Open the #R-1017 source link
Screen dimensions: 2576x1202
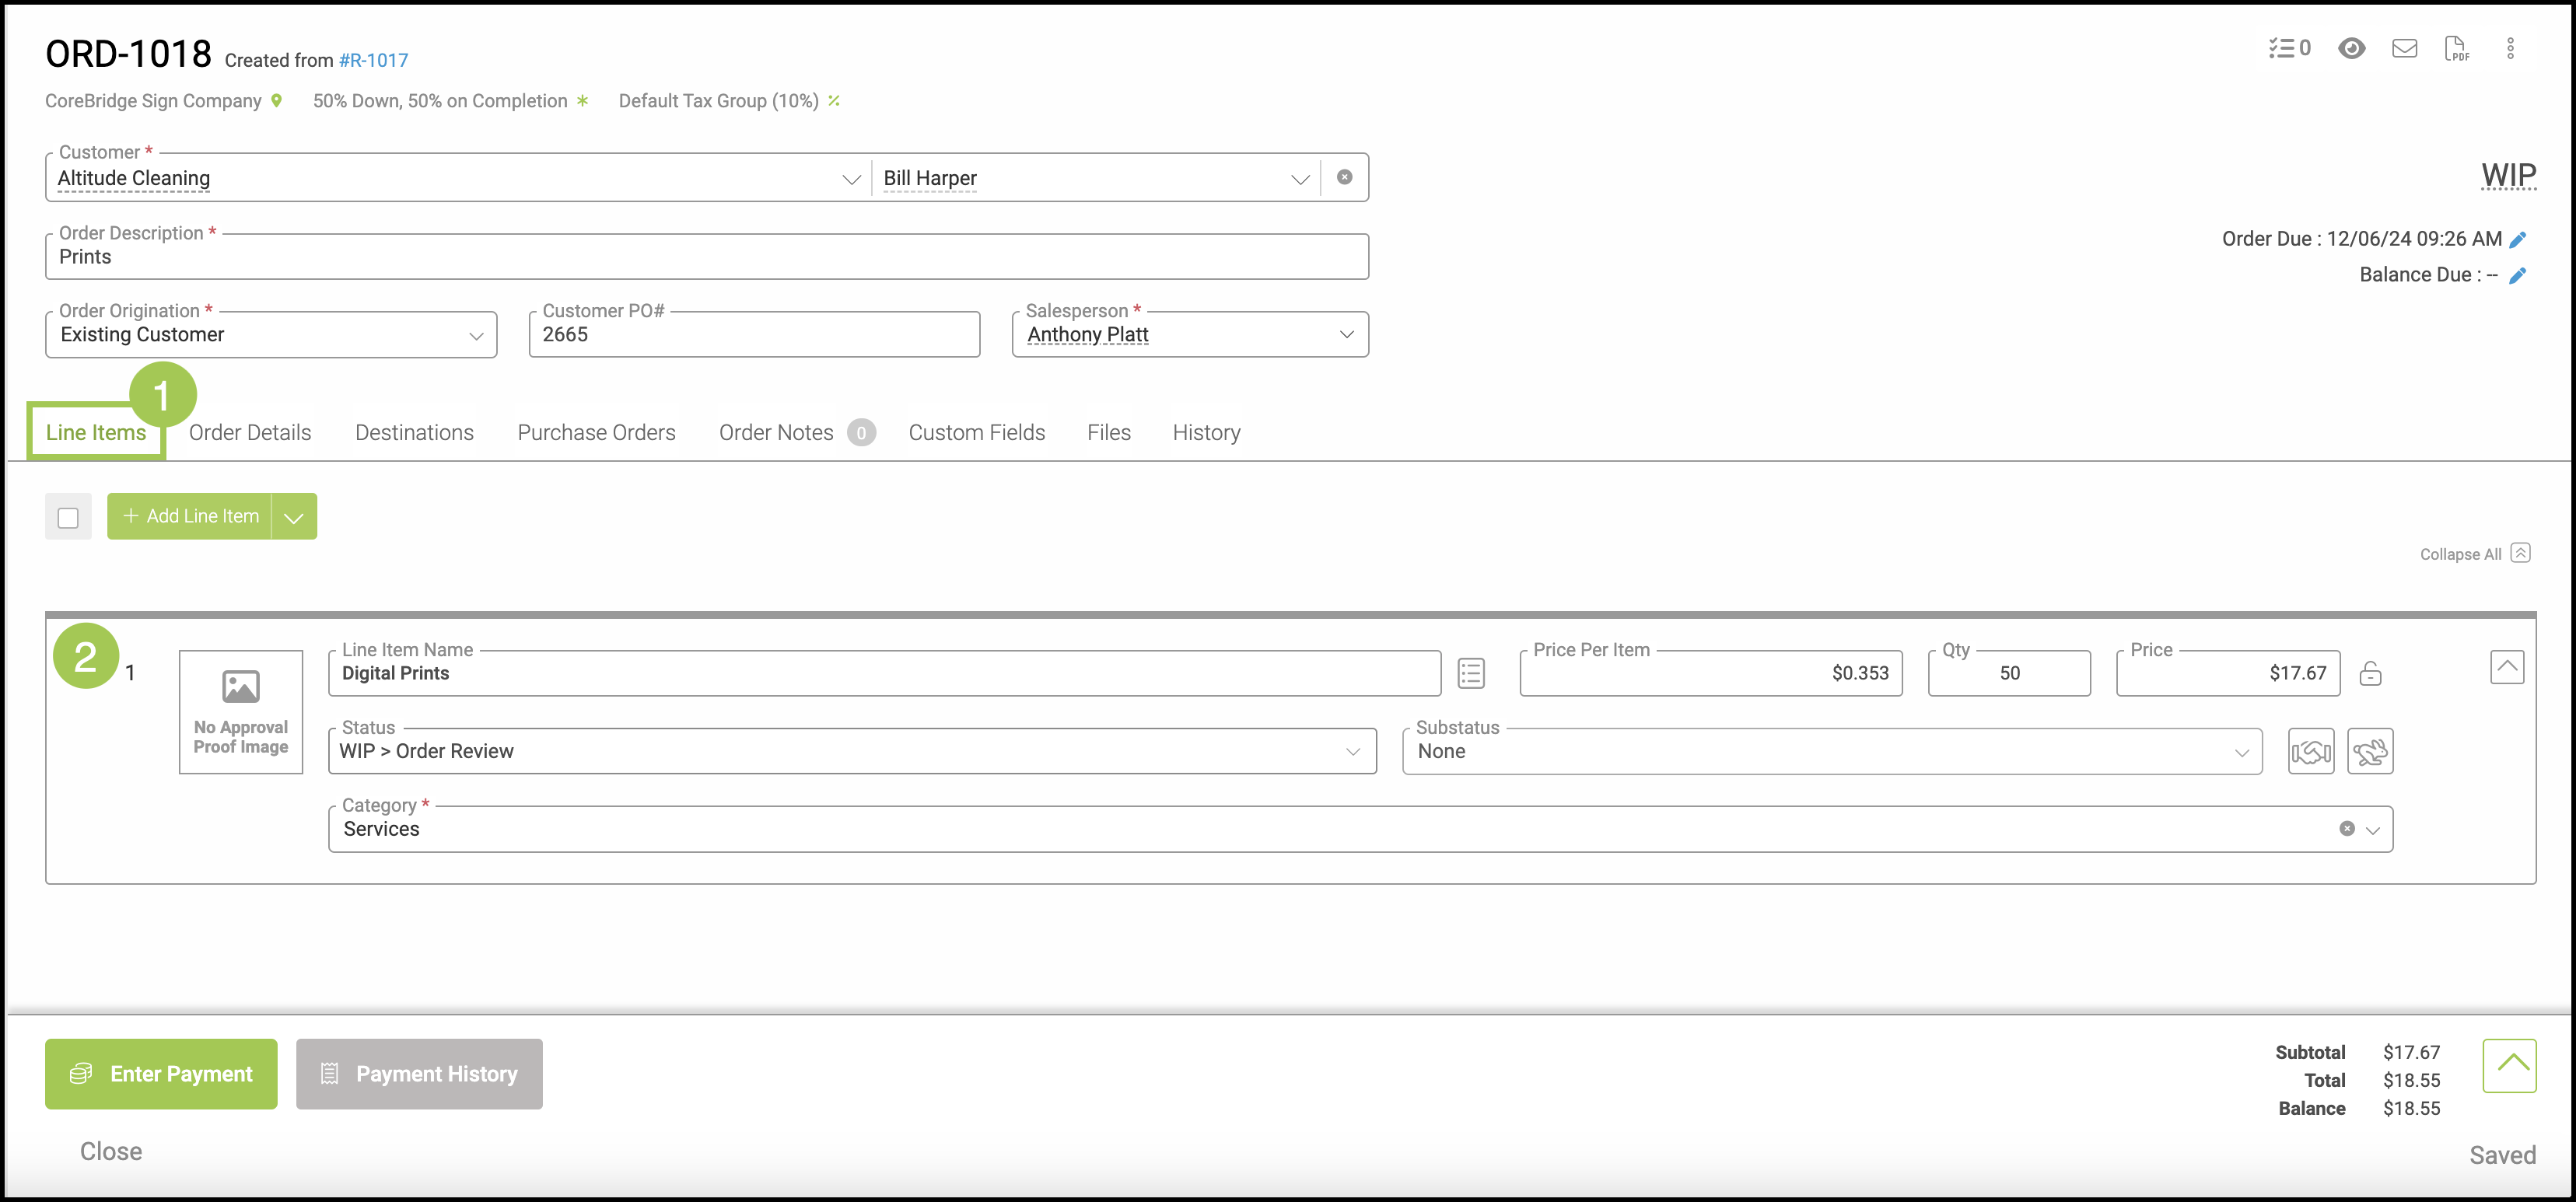click(x=373, y=61)
